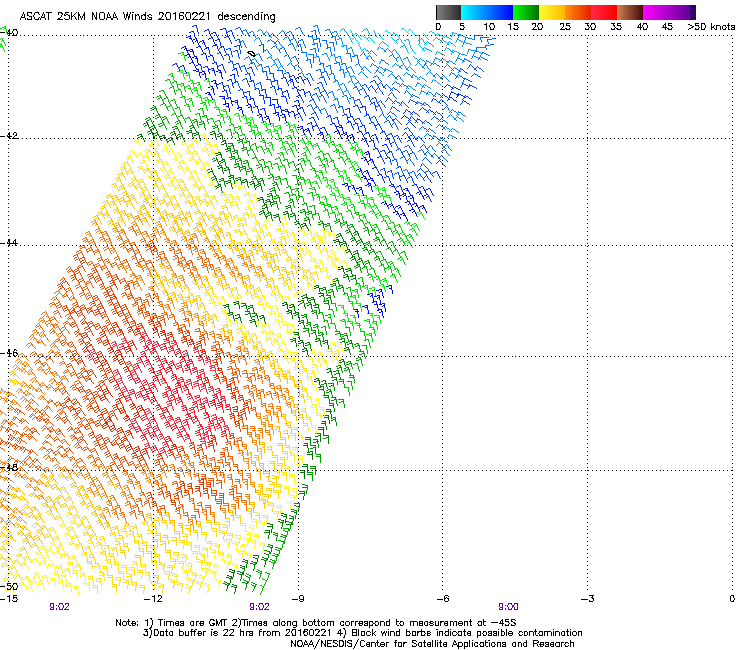740x650 pixels.
Task: Click the title 'ASCAT 25KM NOAA Winds 20160221 descending'
Action: 148,16
